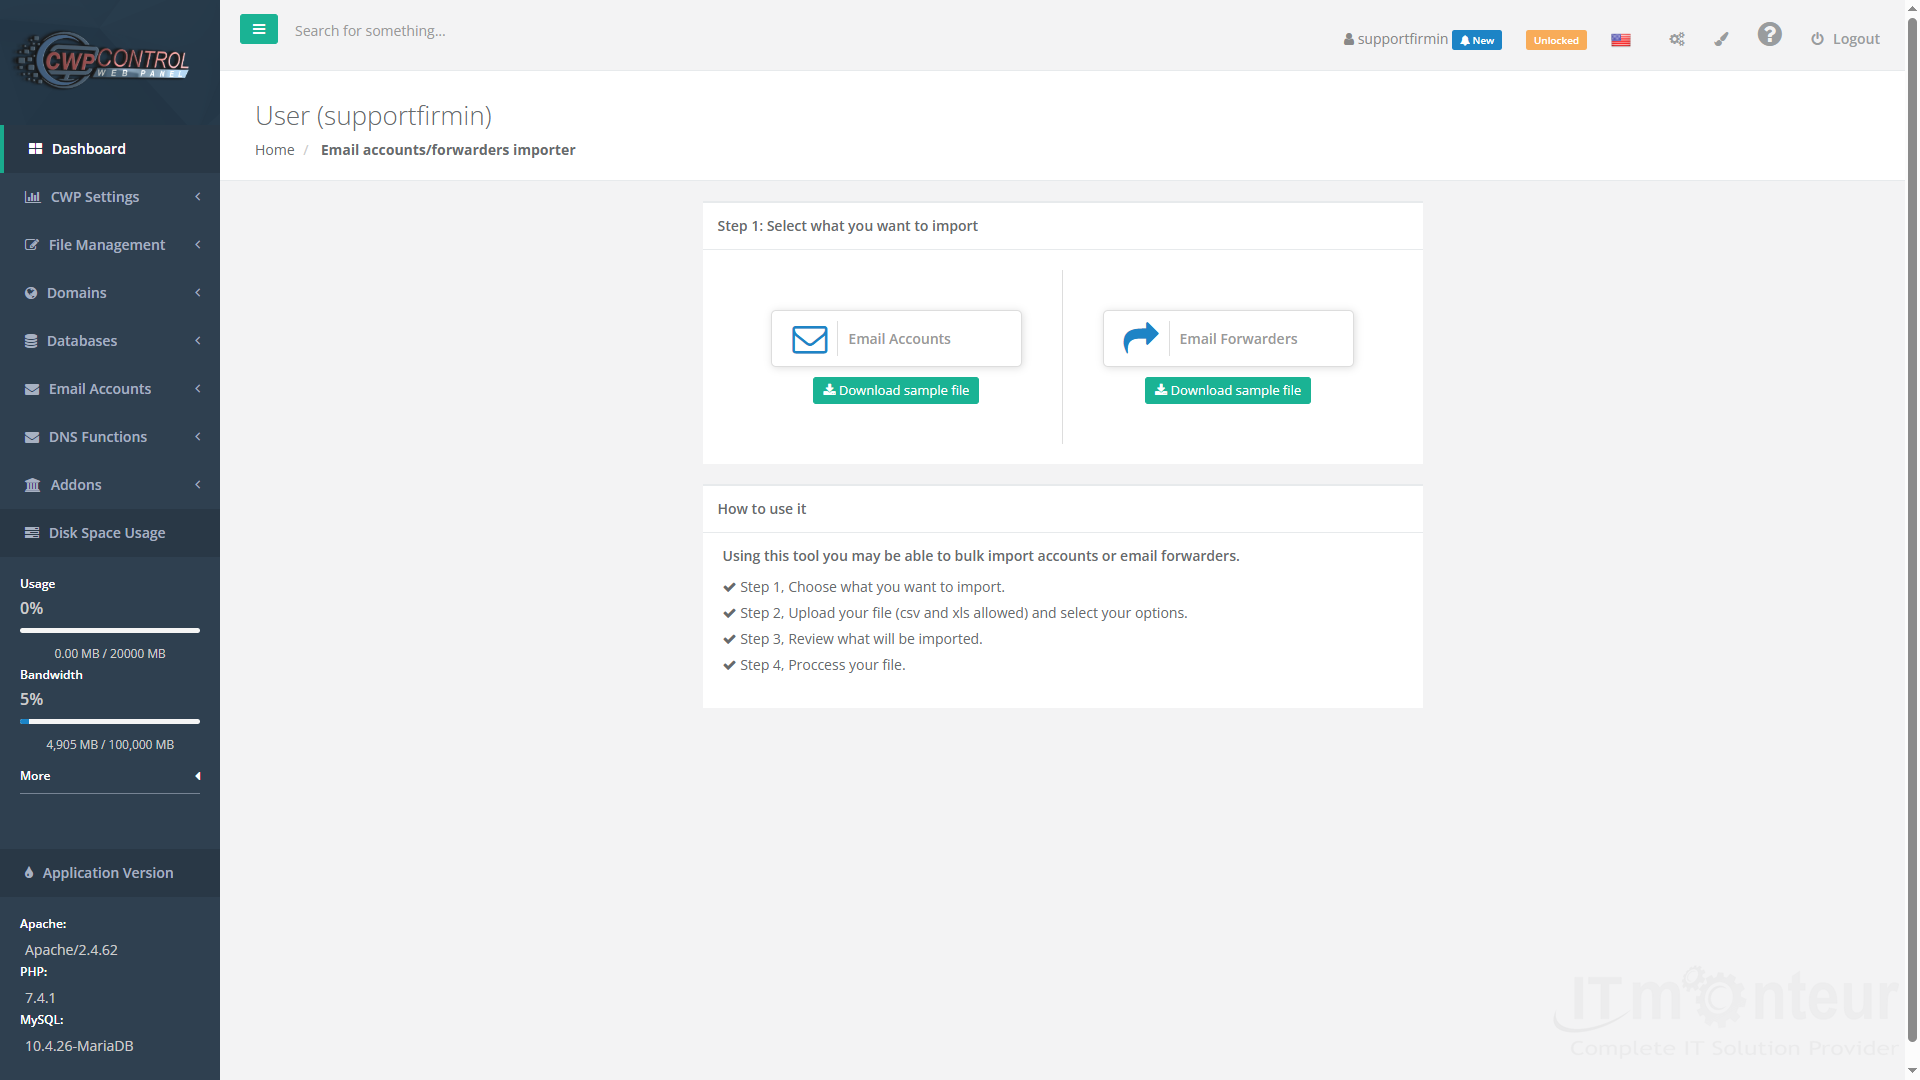Click the DNS Functions envelope icon
The width and height of the screenshot is (1920, 1080).
(x=32, y=437)
